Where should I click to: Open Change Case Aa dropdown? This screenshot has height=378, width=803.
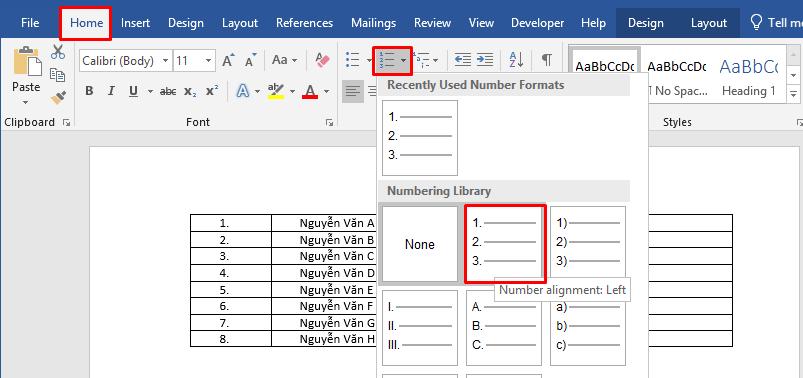tap(284, 60)
